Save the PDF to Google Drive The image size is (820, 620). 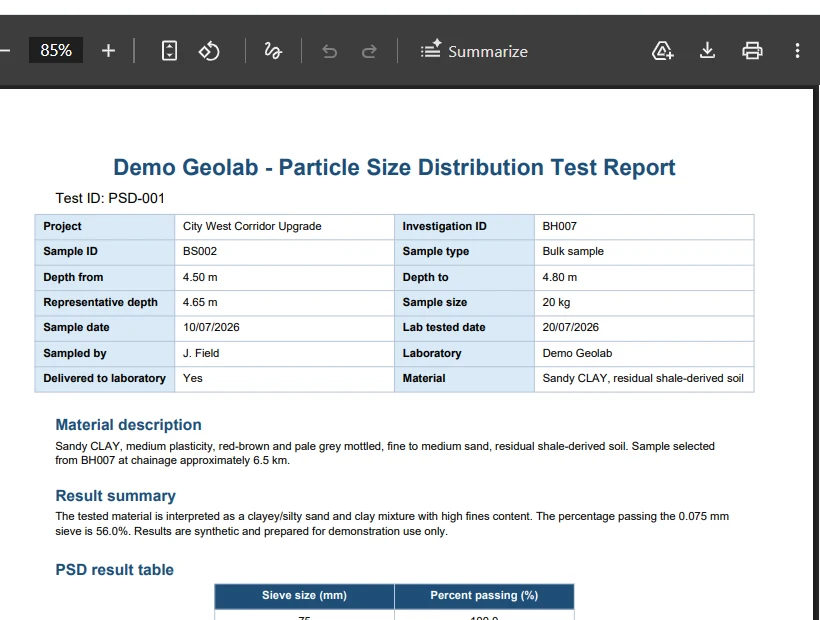(x=662, y=51)
